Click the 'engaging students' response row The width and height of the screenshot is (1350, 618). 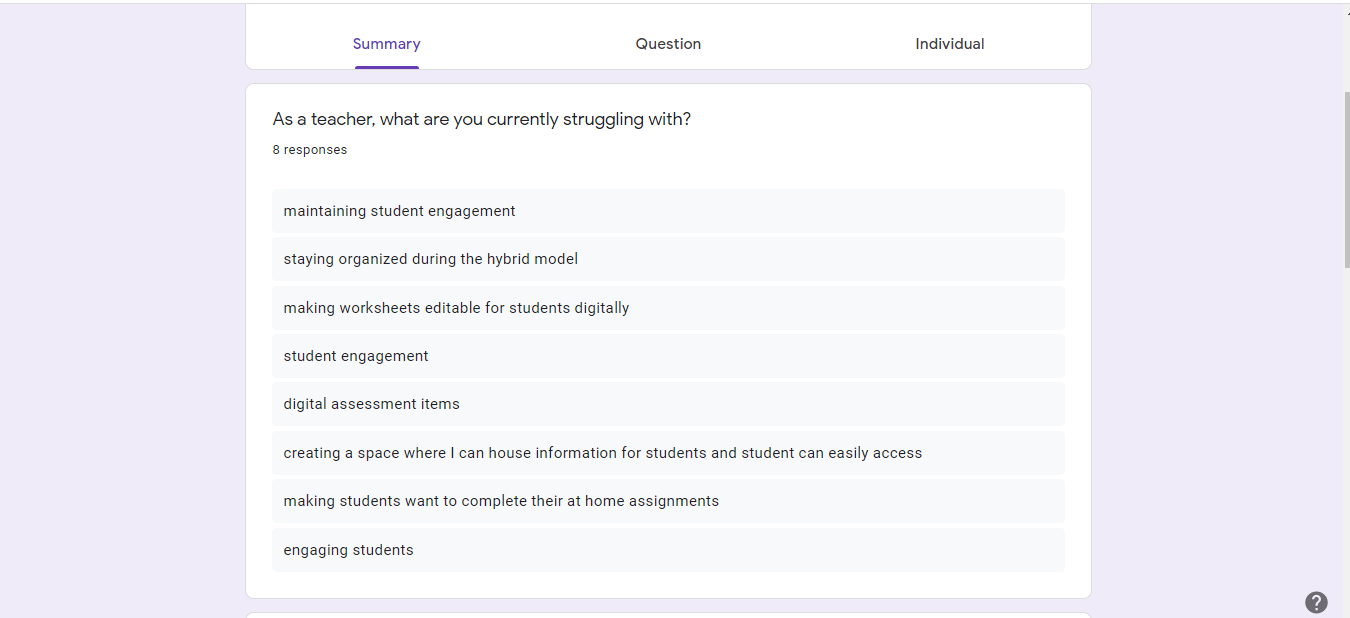tap(668, 550)
